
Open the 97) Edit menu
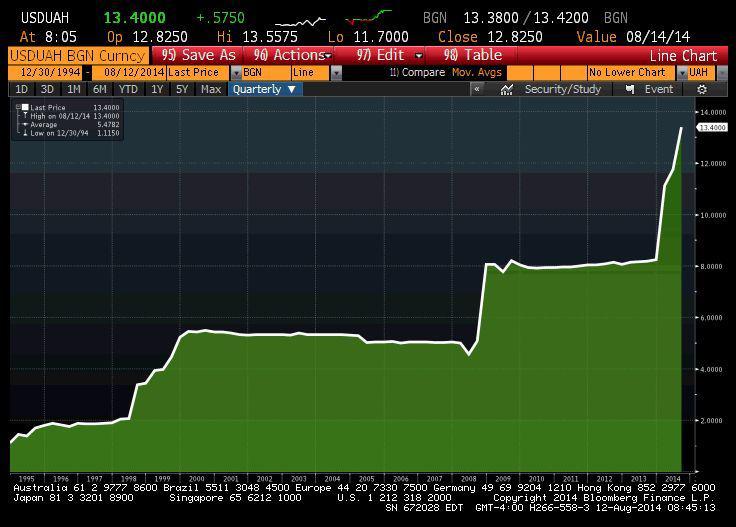[389, 56]
